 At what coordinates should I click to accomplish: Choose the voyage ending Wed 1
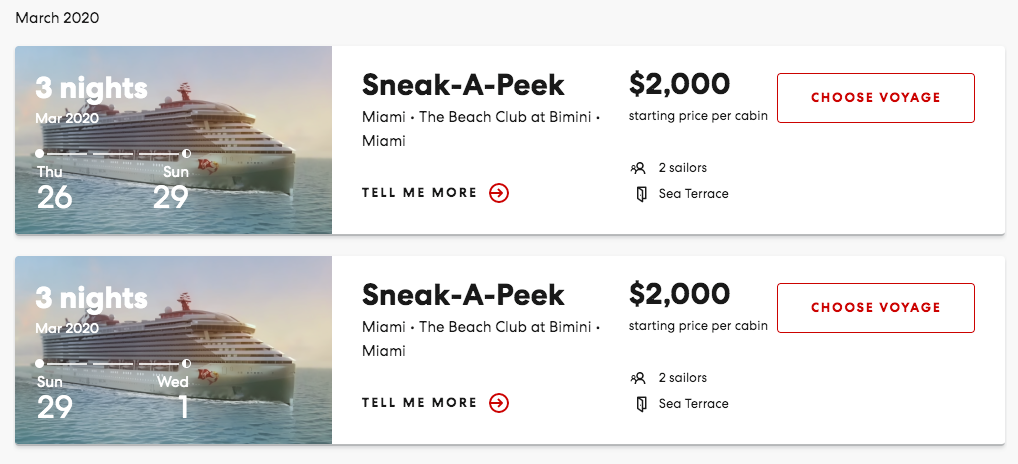[x=875, y=308]
